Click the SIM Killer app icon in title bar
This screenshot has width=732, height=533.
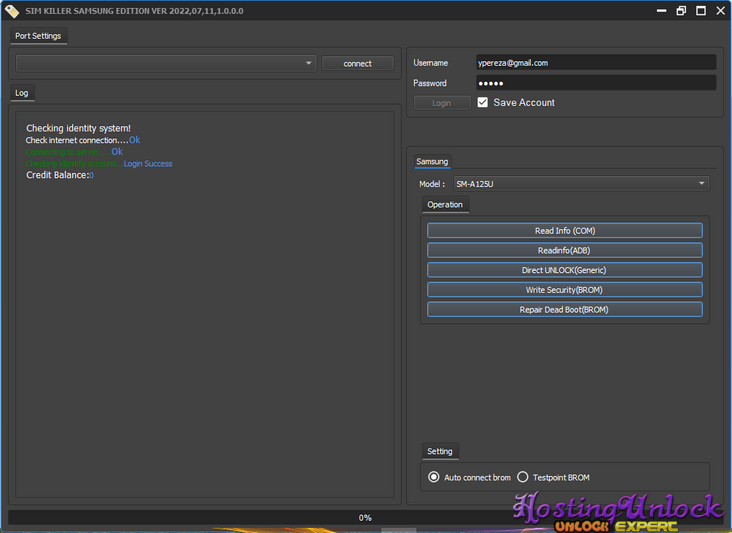(x=12, y=11)
